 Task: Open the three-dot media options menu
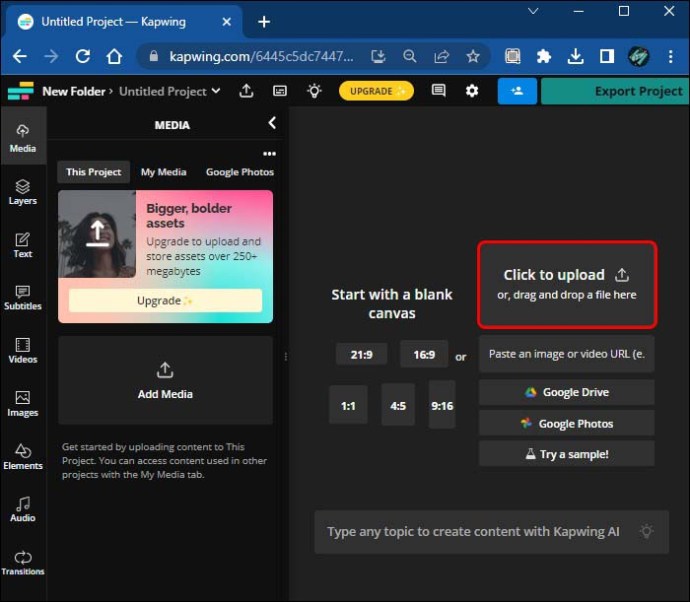coord(268,154)
